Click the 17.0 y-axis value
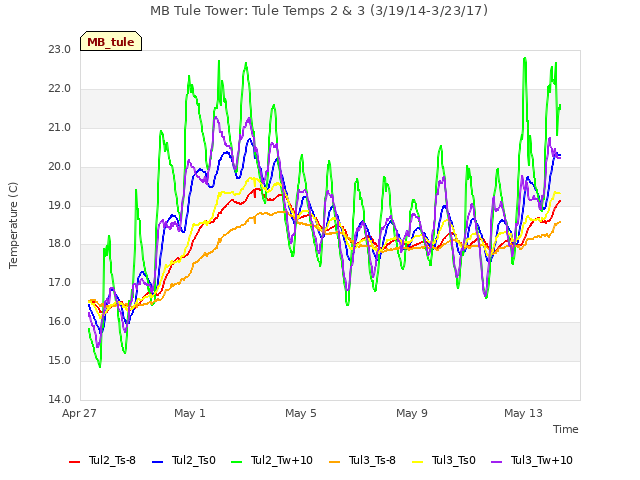This screenshot has height=480, width=640. pos(60,282)
